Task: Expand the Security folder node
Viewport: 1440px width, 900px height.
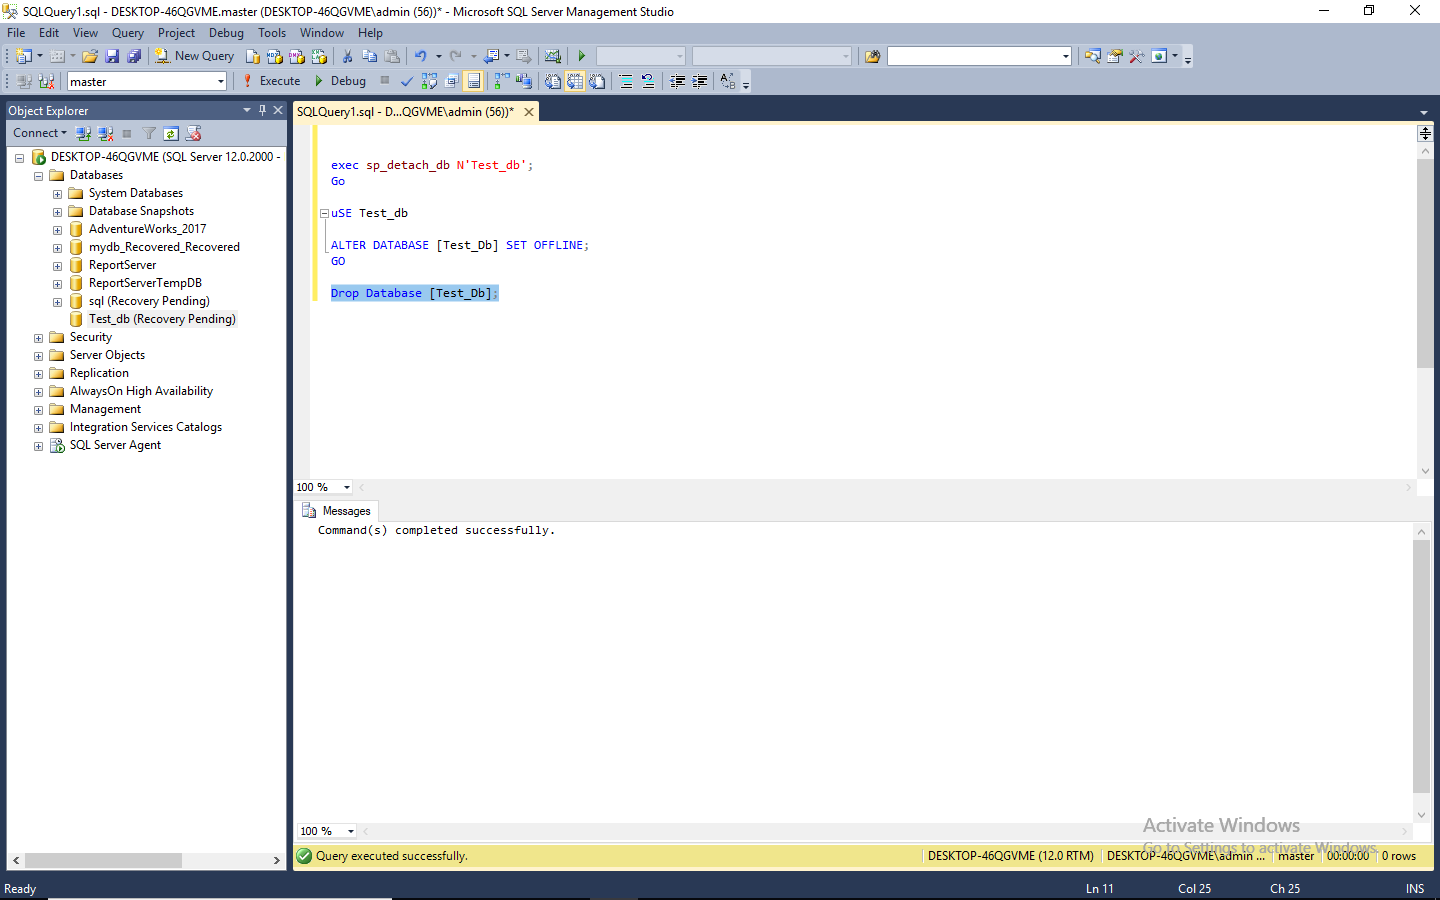Action: (38, 338)
